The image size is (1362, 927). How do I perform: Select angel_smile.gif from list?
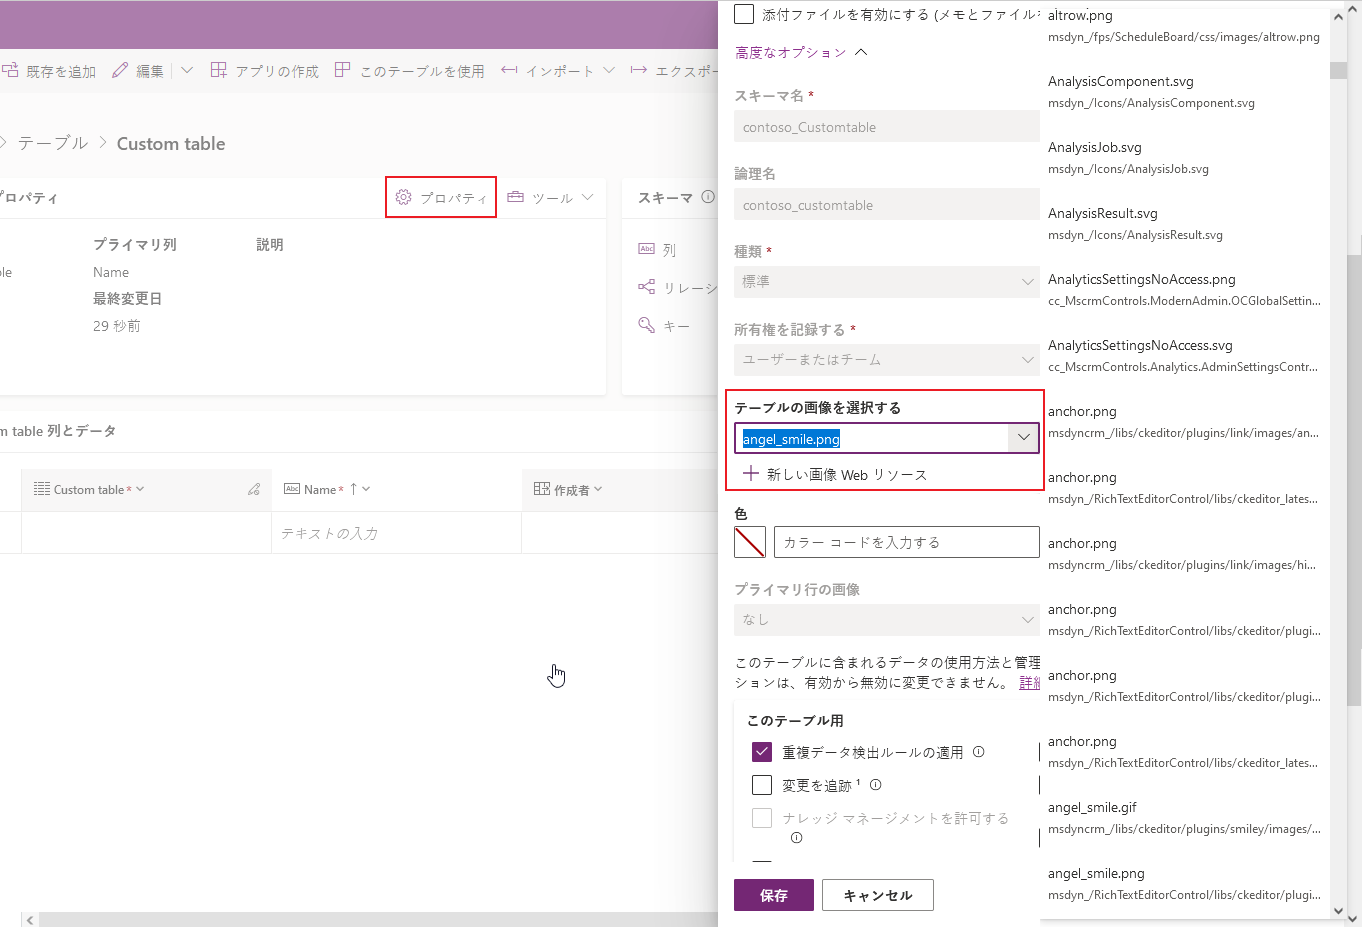[1185, 817]
